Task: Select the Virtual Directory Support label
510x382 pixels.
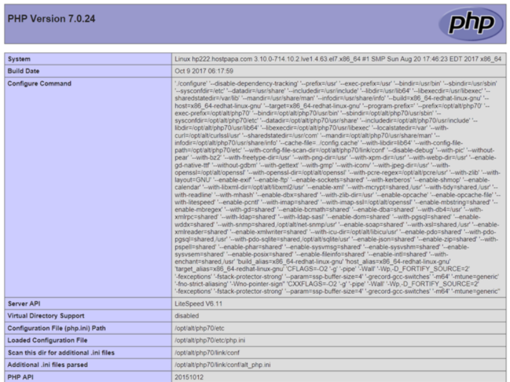Action: 46,316
